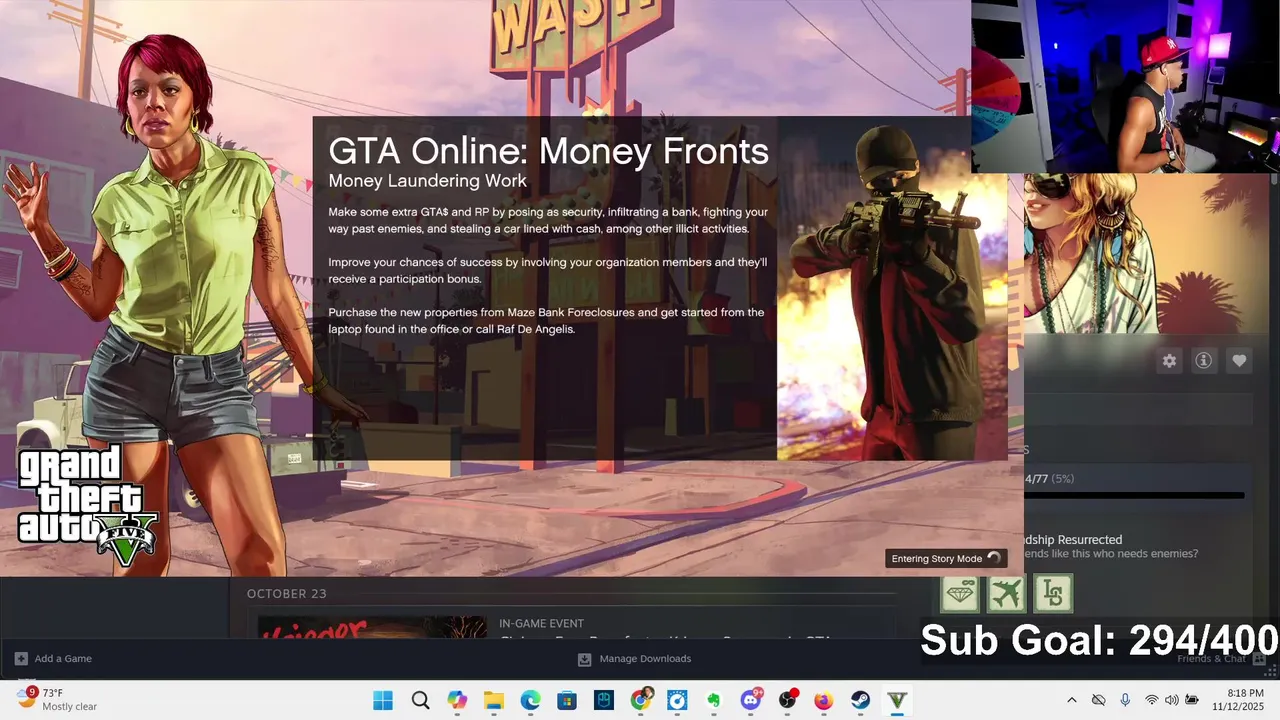
Task: Click the achievements progress bar
Action: tap(1134, 495)
